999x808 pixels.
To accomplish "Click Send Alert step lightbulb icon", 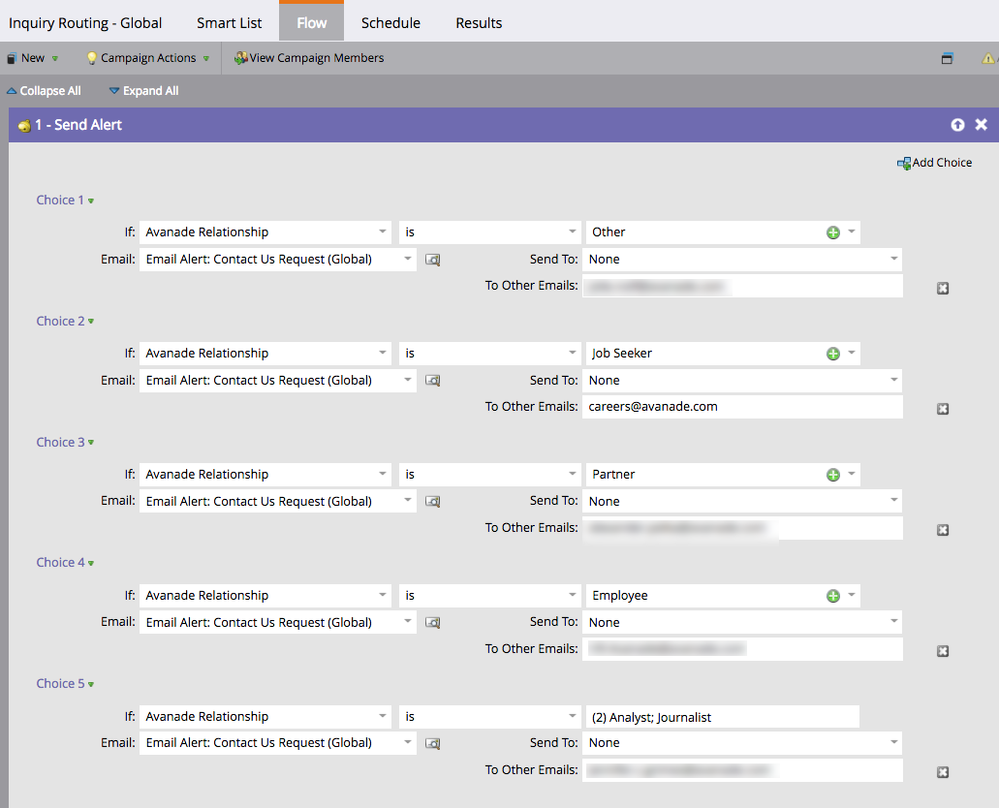I will (x=24, y=126).
